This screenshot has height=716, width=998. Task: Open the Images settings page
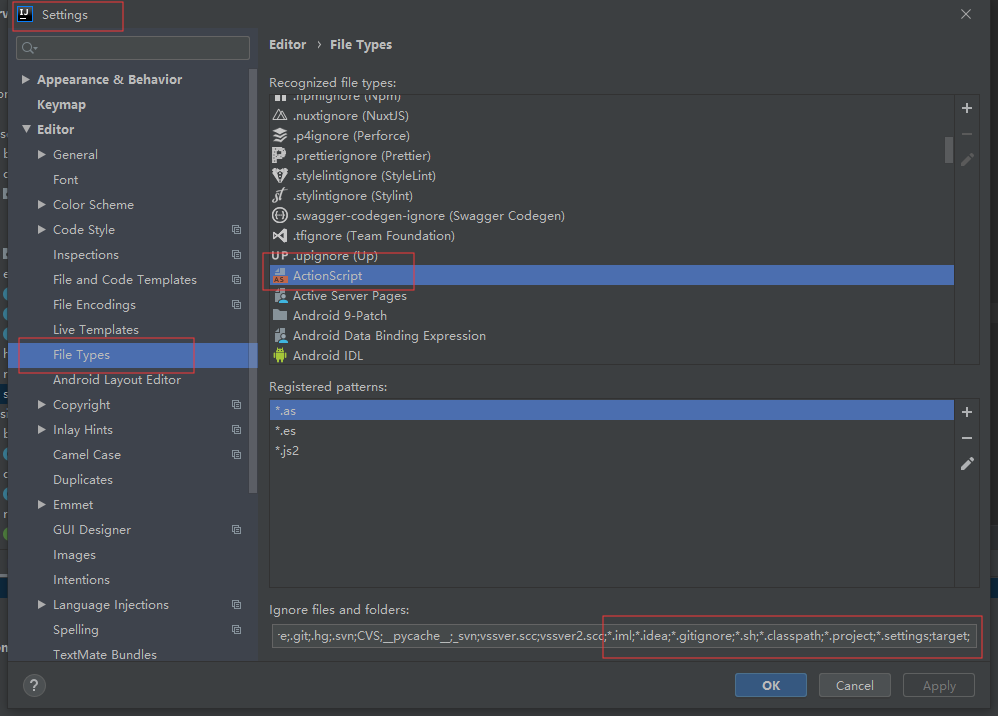(74, 554)
